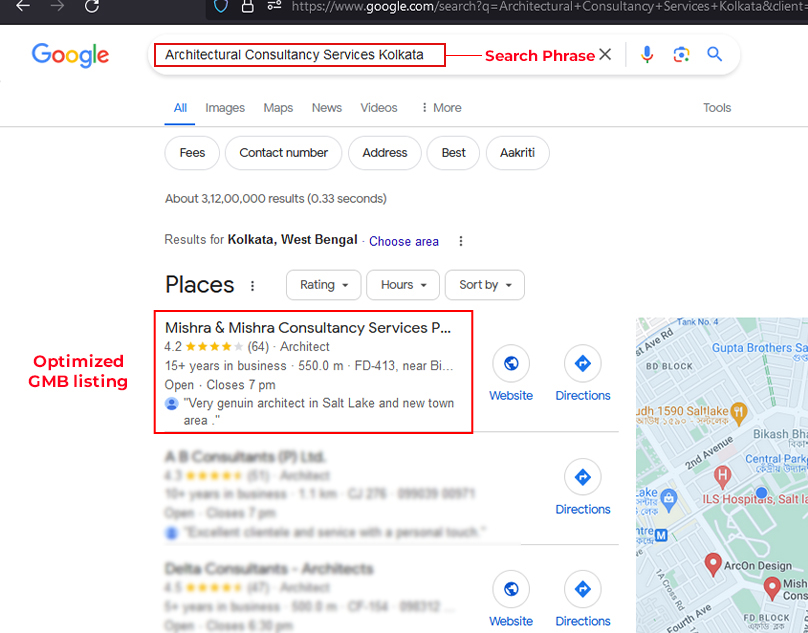This screenshot has width=808, height=633.
Task: Switch to the Images tab
Action: coord(225,108)
